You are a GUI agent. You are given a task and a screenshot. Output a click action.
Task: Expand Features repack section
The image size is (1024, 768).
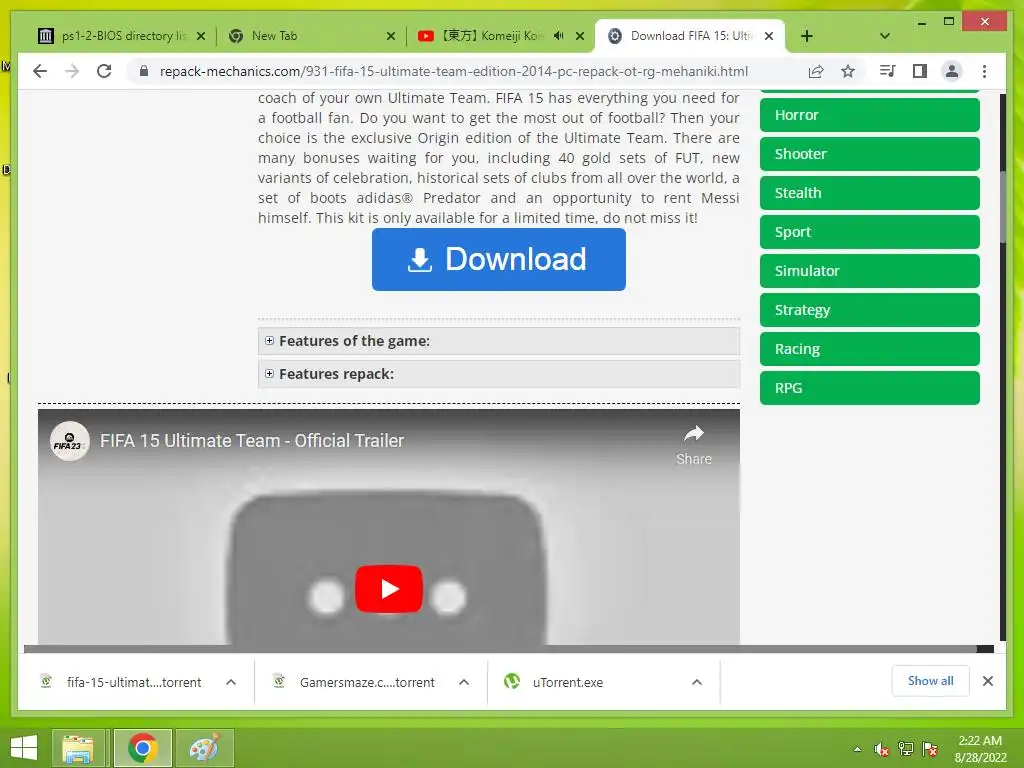[x=499, y=374]
